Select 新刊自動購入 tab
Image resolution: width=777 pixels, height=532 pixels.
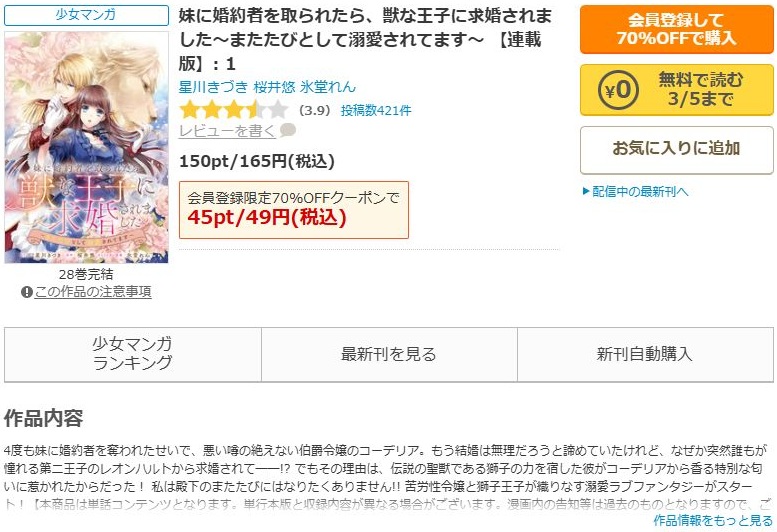tap(645, 354)
